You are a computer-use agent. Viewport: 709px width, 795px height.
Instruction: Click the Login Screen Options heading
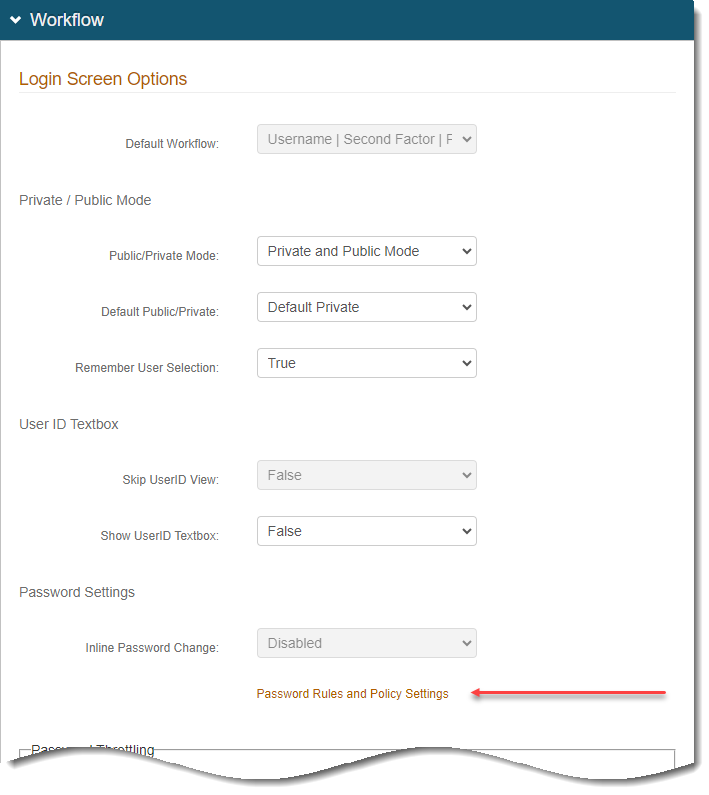103,79
